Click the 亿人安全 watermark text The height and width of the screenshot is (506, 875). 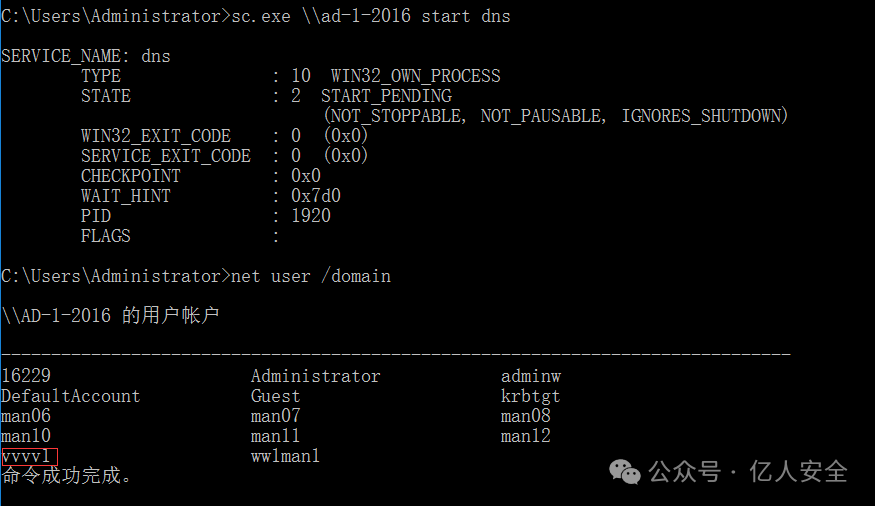click(x=799, y=472)
